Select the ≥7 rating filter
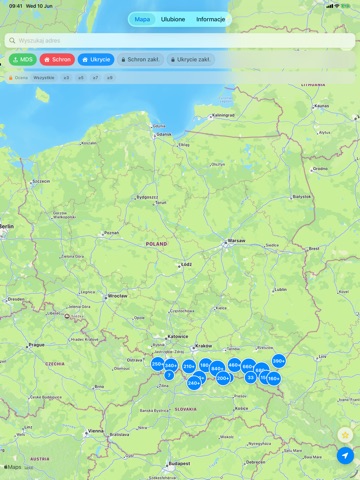Viewport: 360px width, 480px height. tap(95, 78)
